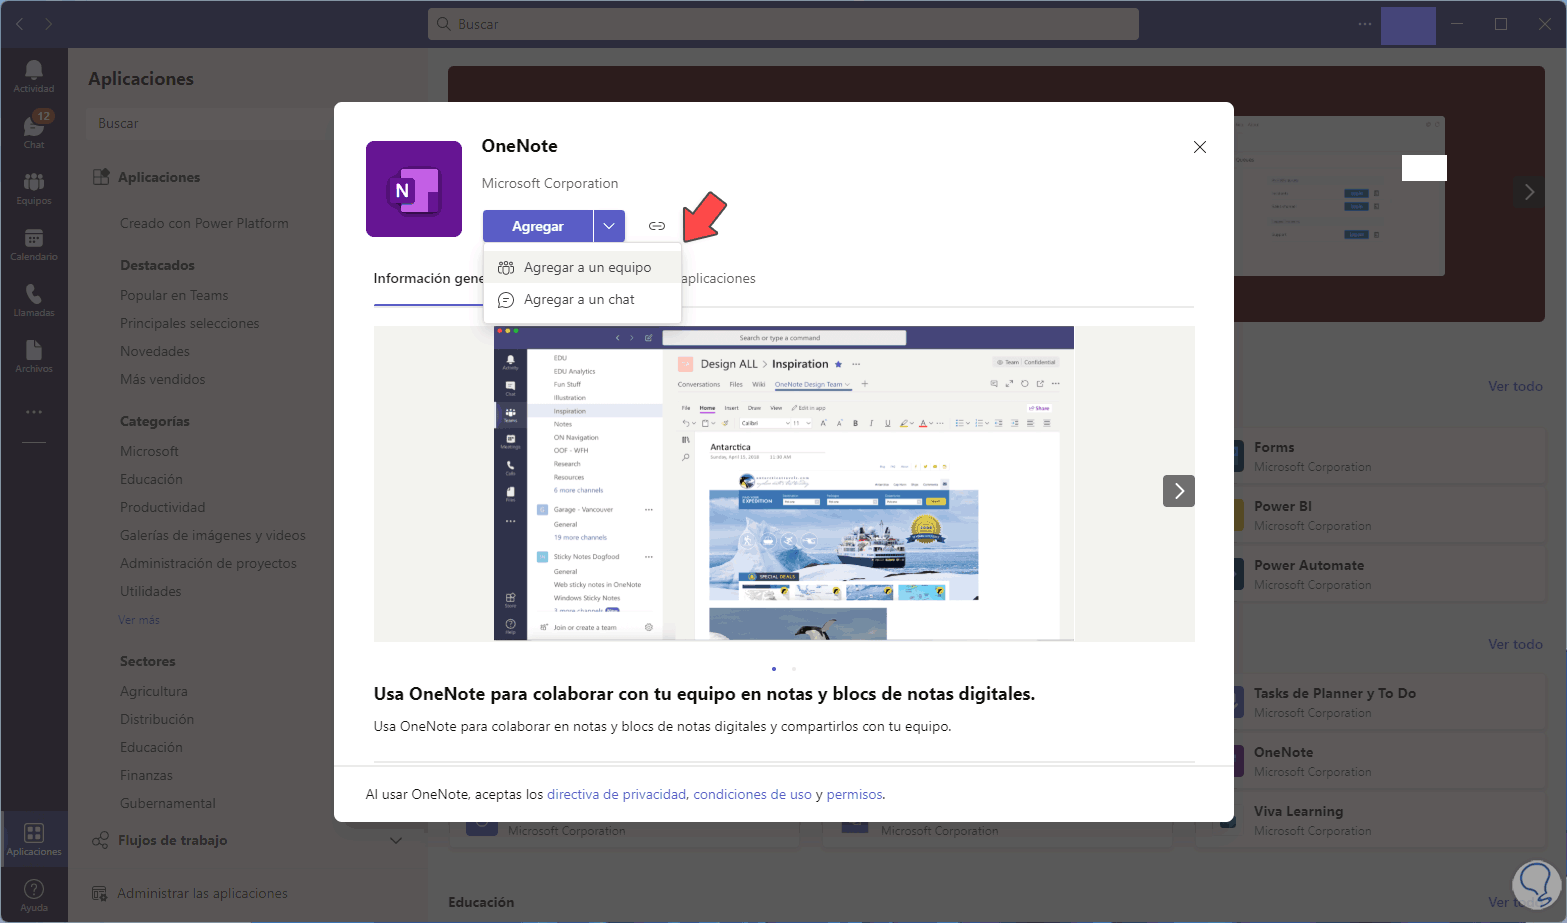Select Utilidades category
The width and height of the screenshot is (1567, 923).
tap(151, 591)
